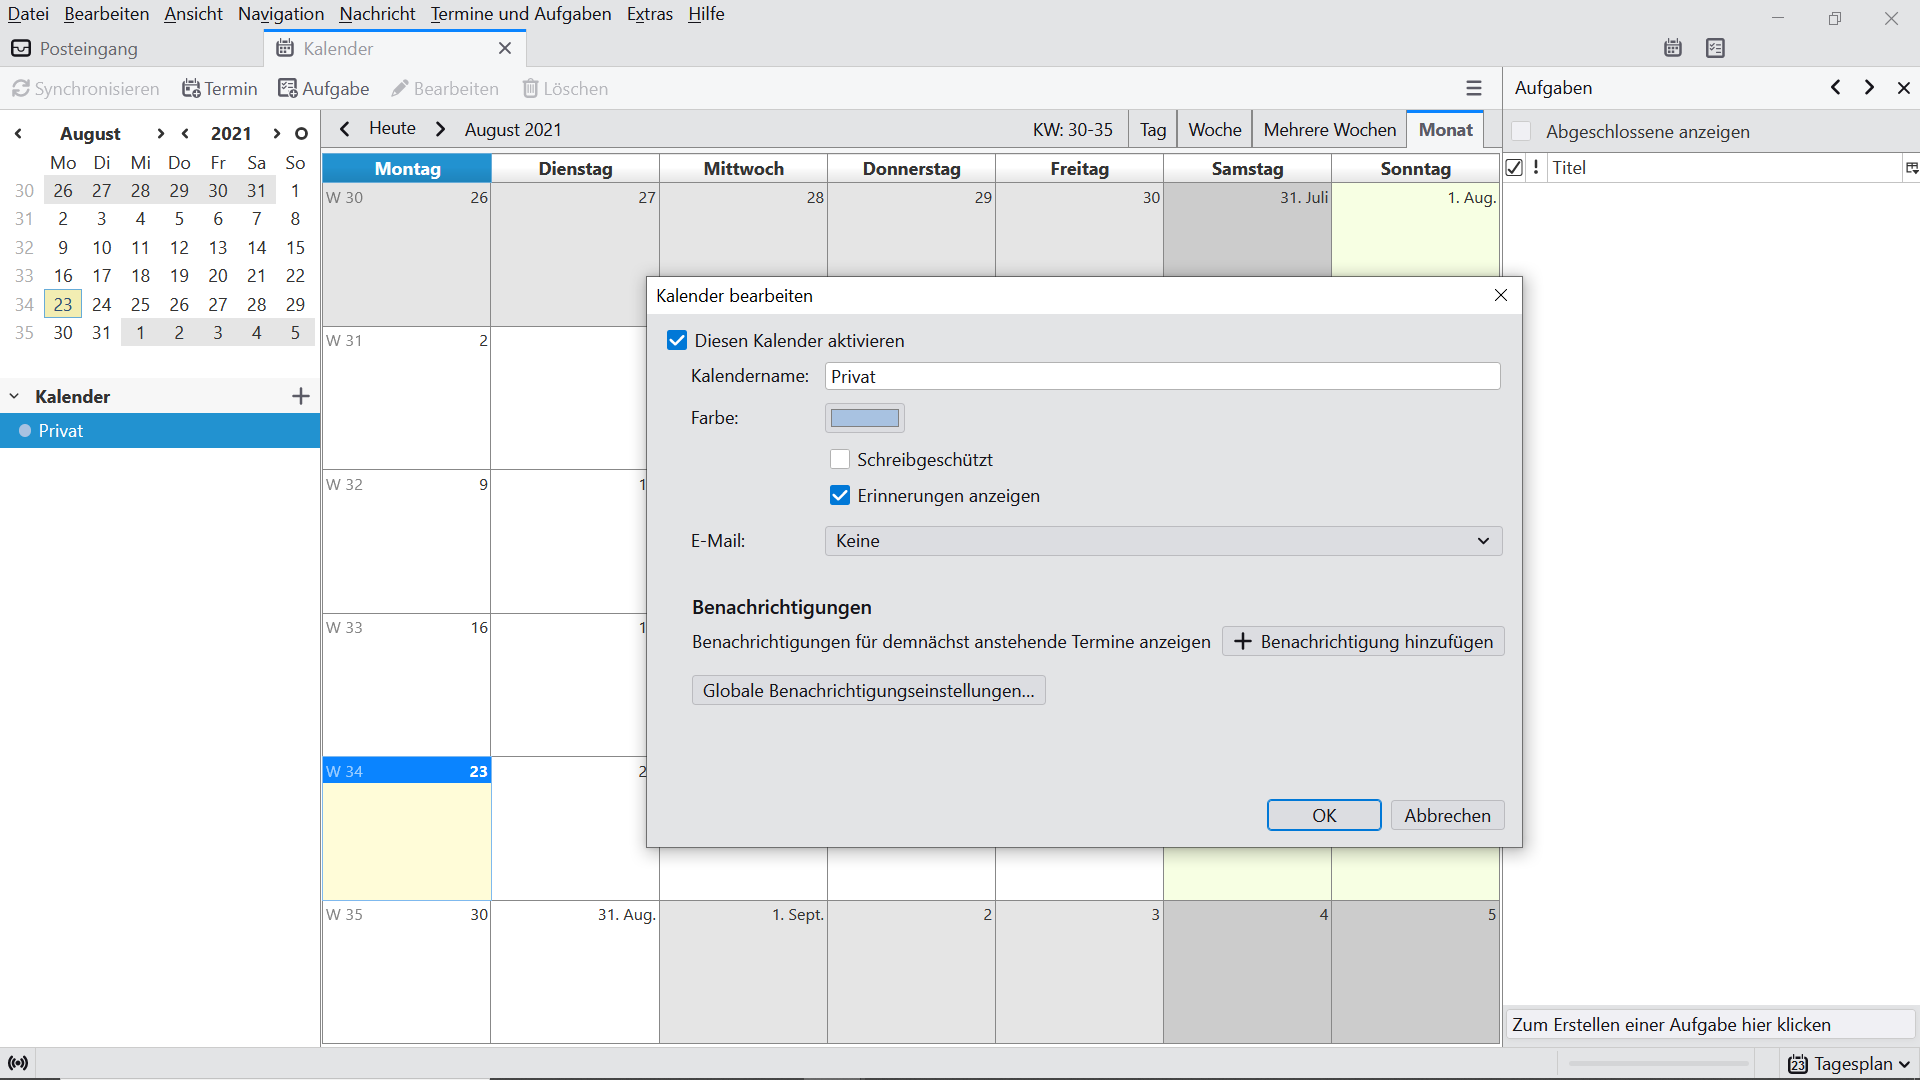The image size is (1920, 1080).
Task: Open the Ansicht menu
Action: tap(194, 14)
